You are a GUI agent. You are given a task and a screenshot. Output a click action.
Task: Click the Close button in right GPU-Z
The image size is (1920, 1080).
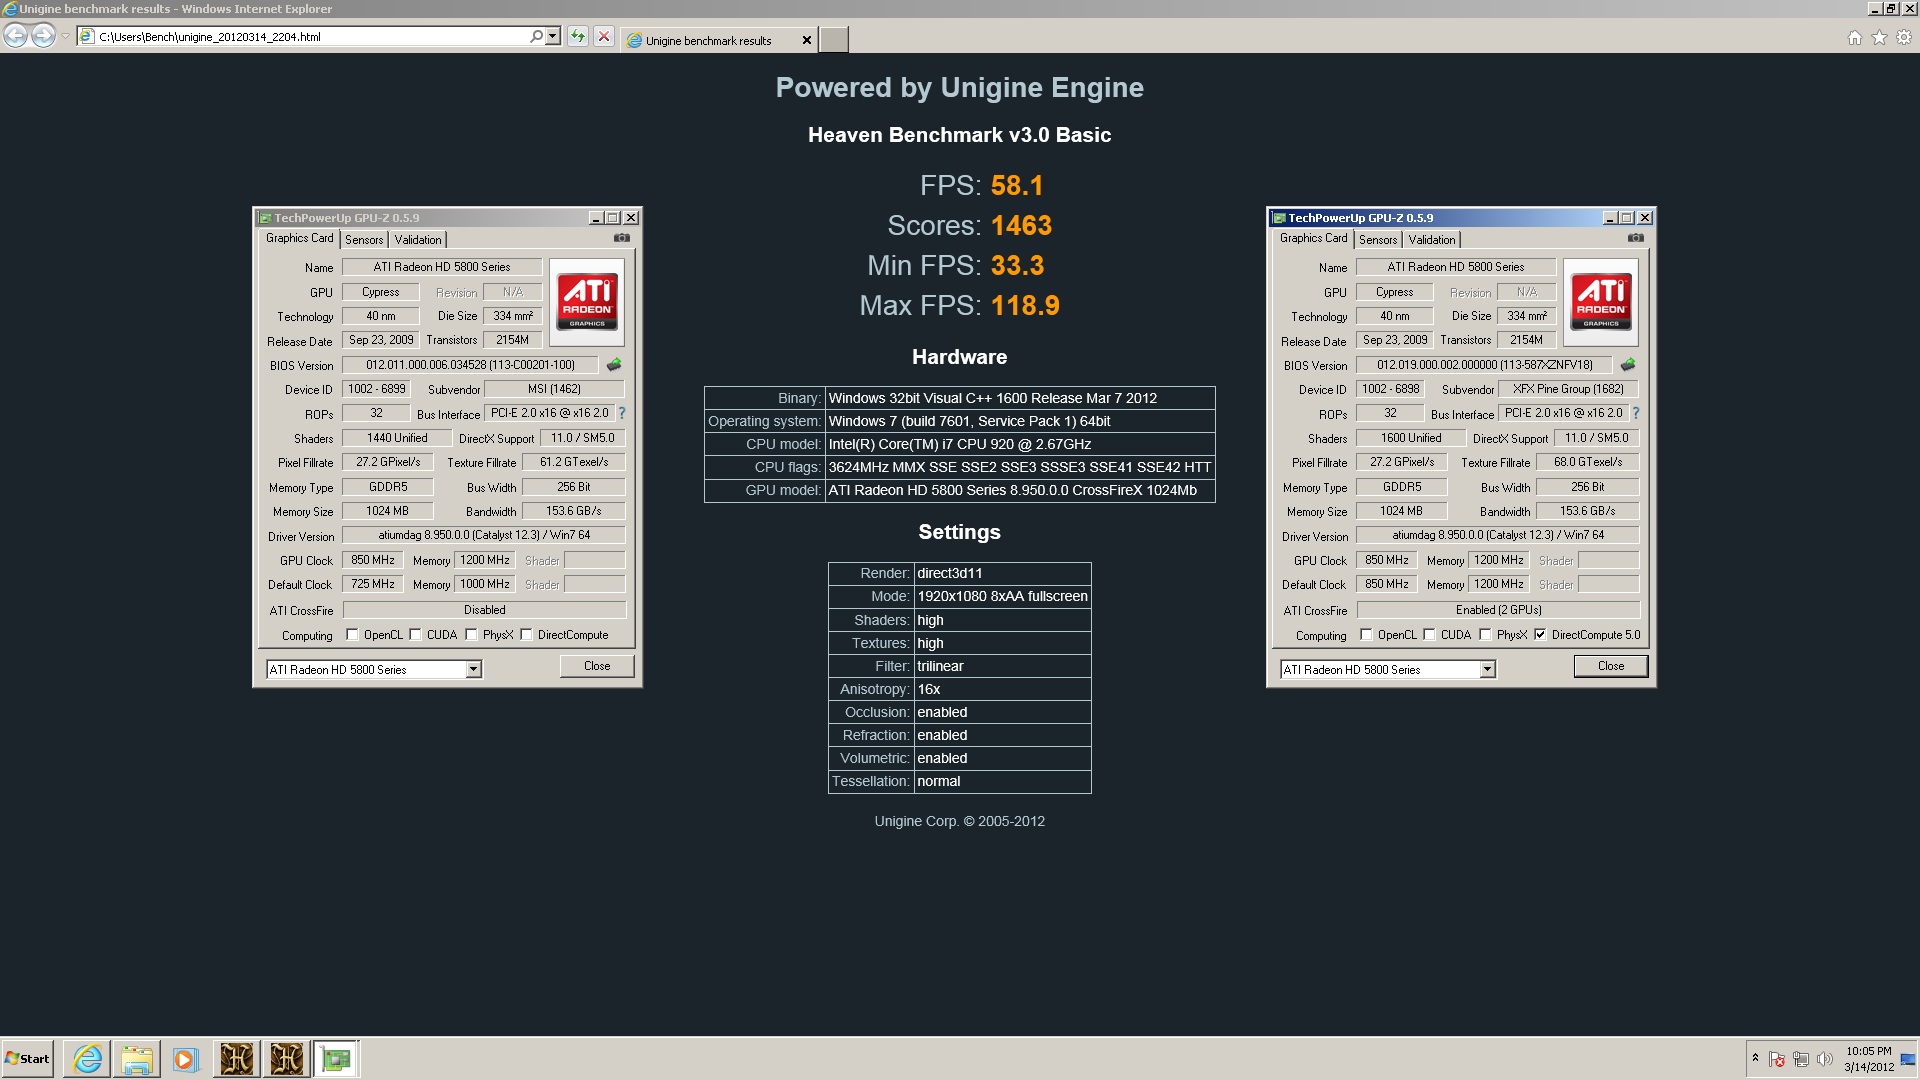click(1611, 666)
